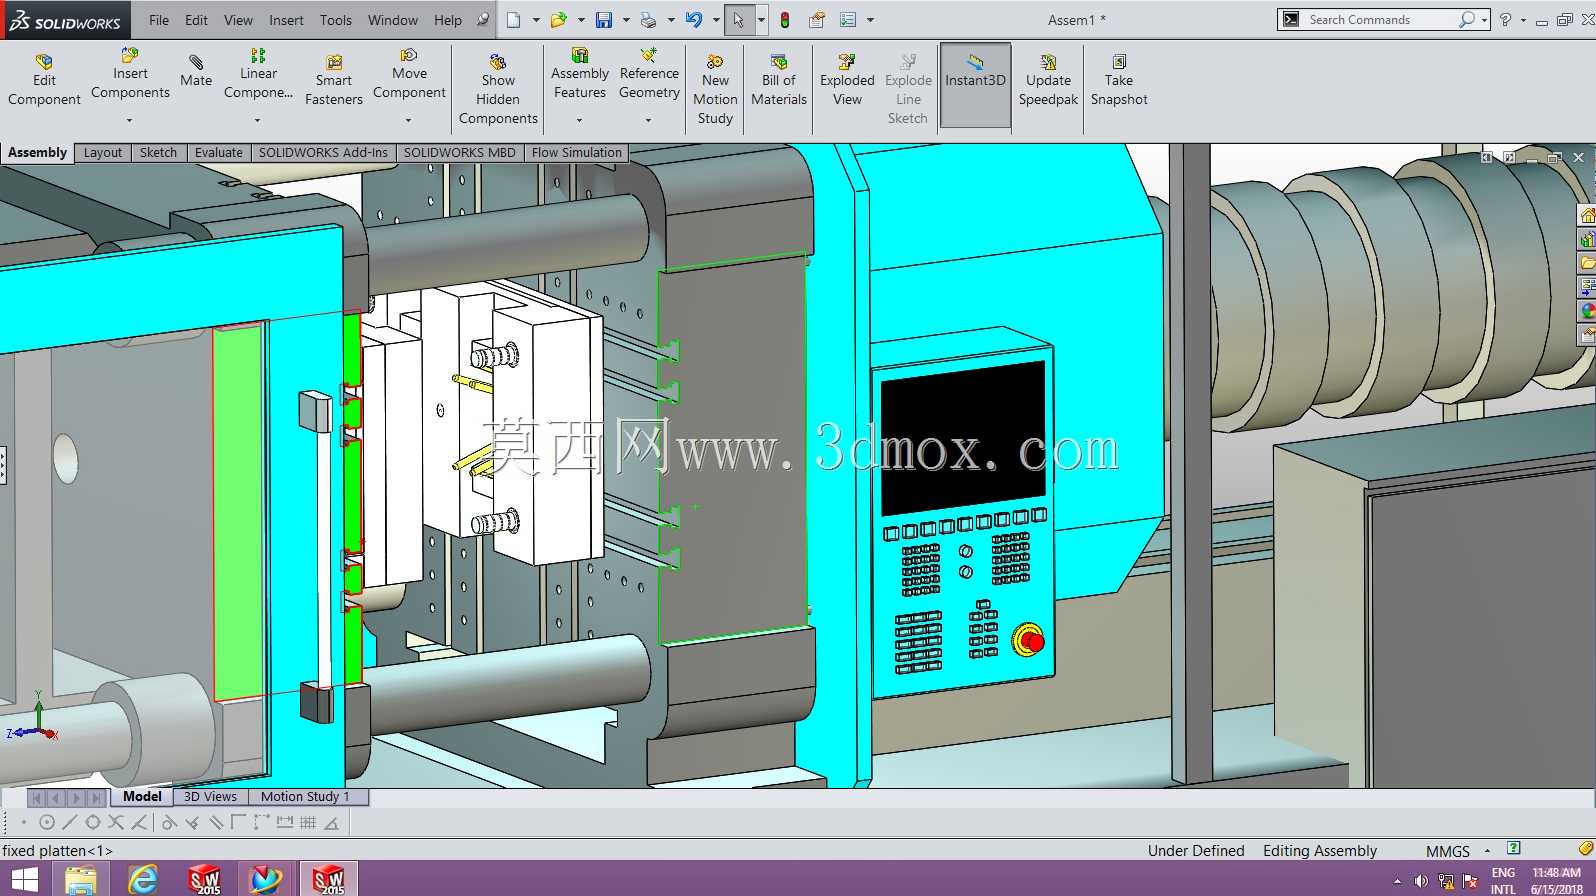Click Linear Component Pattern icon

coord(258,55)
